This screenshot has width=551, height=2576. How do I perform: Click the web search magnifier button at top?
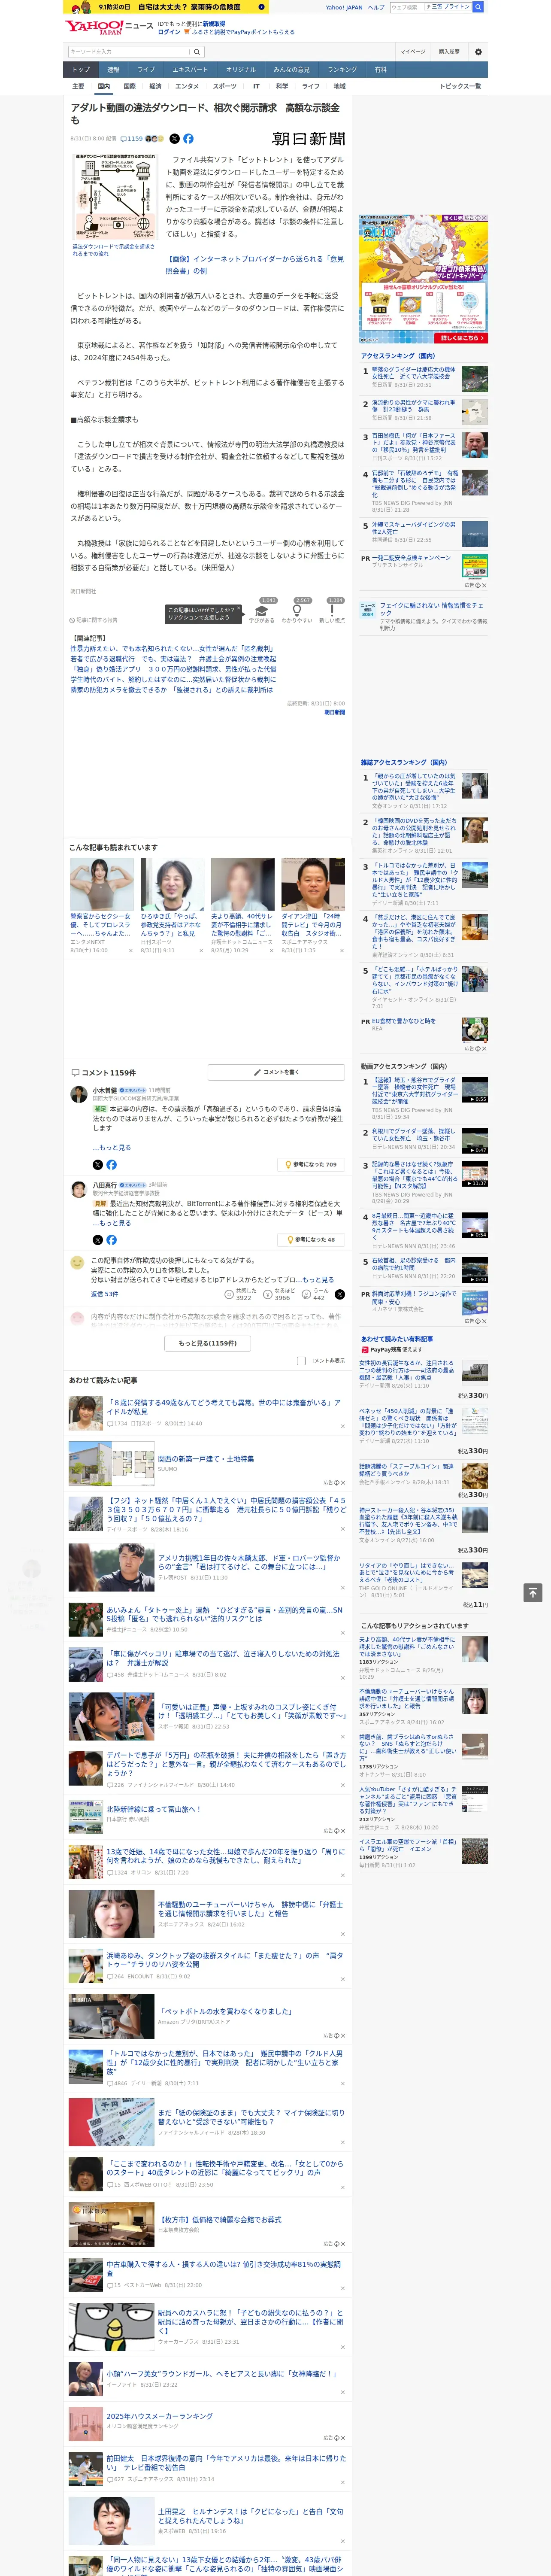(478, 7)
